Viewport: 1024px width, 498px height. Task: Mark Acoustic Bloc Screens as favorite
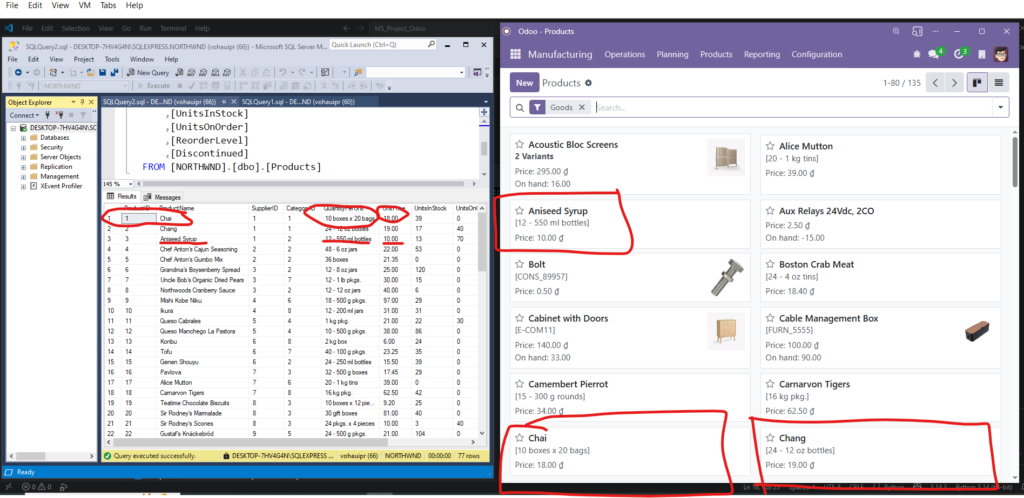tap(519, 145)
